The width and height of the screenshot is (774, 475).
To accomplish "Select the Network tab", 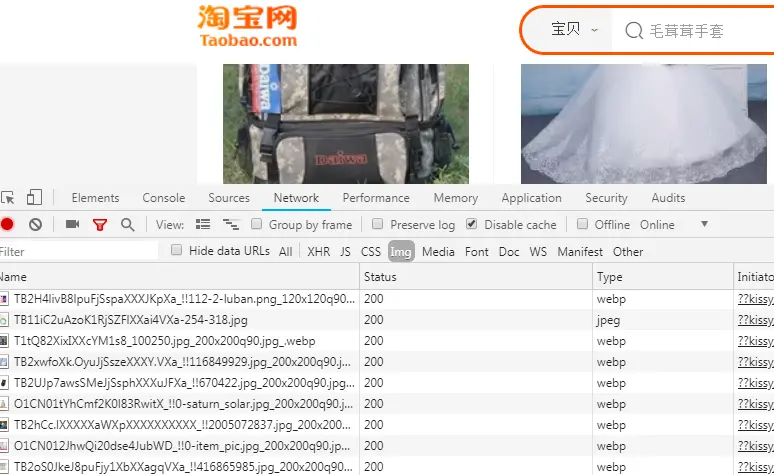I will tap(296, 198).
